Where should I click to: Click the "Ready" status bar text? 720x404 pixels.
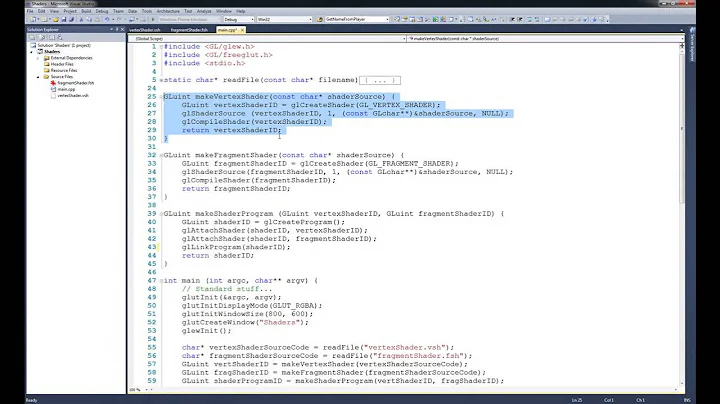[31, 400]
